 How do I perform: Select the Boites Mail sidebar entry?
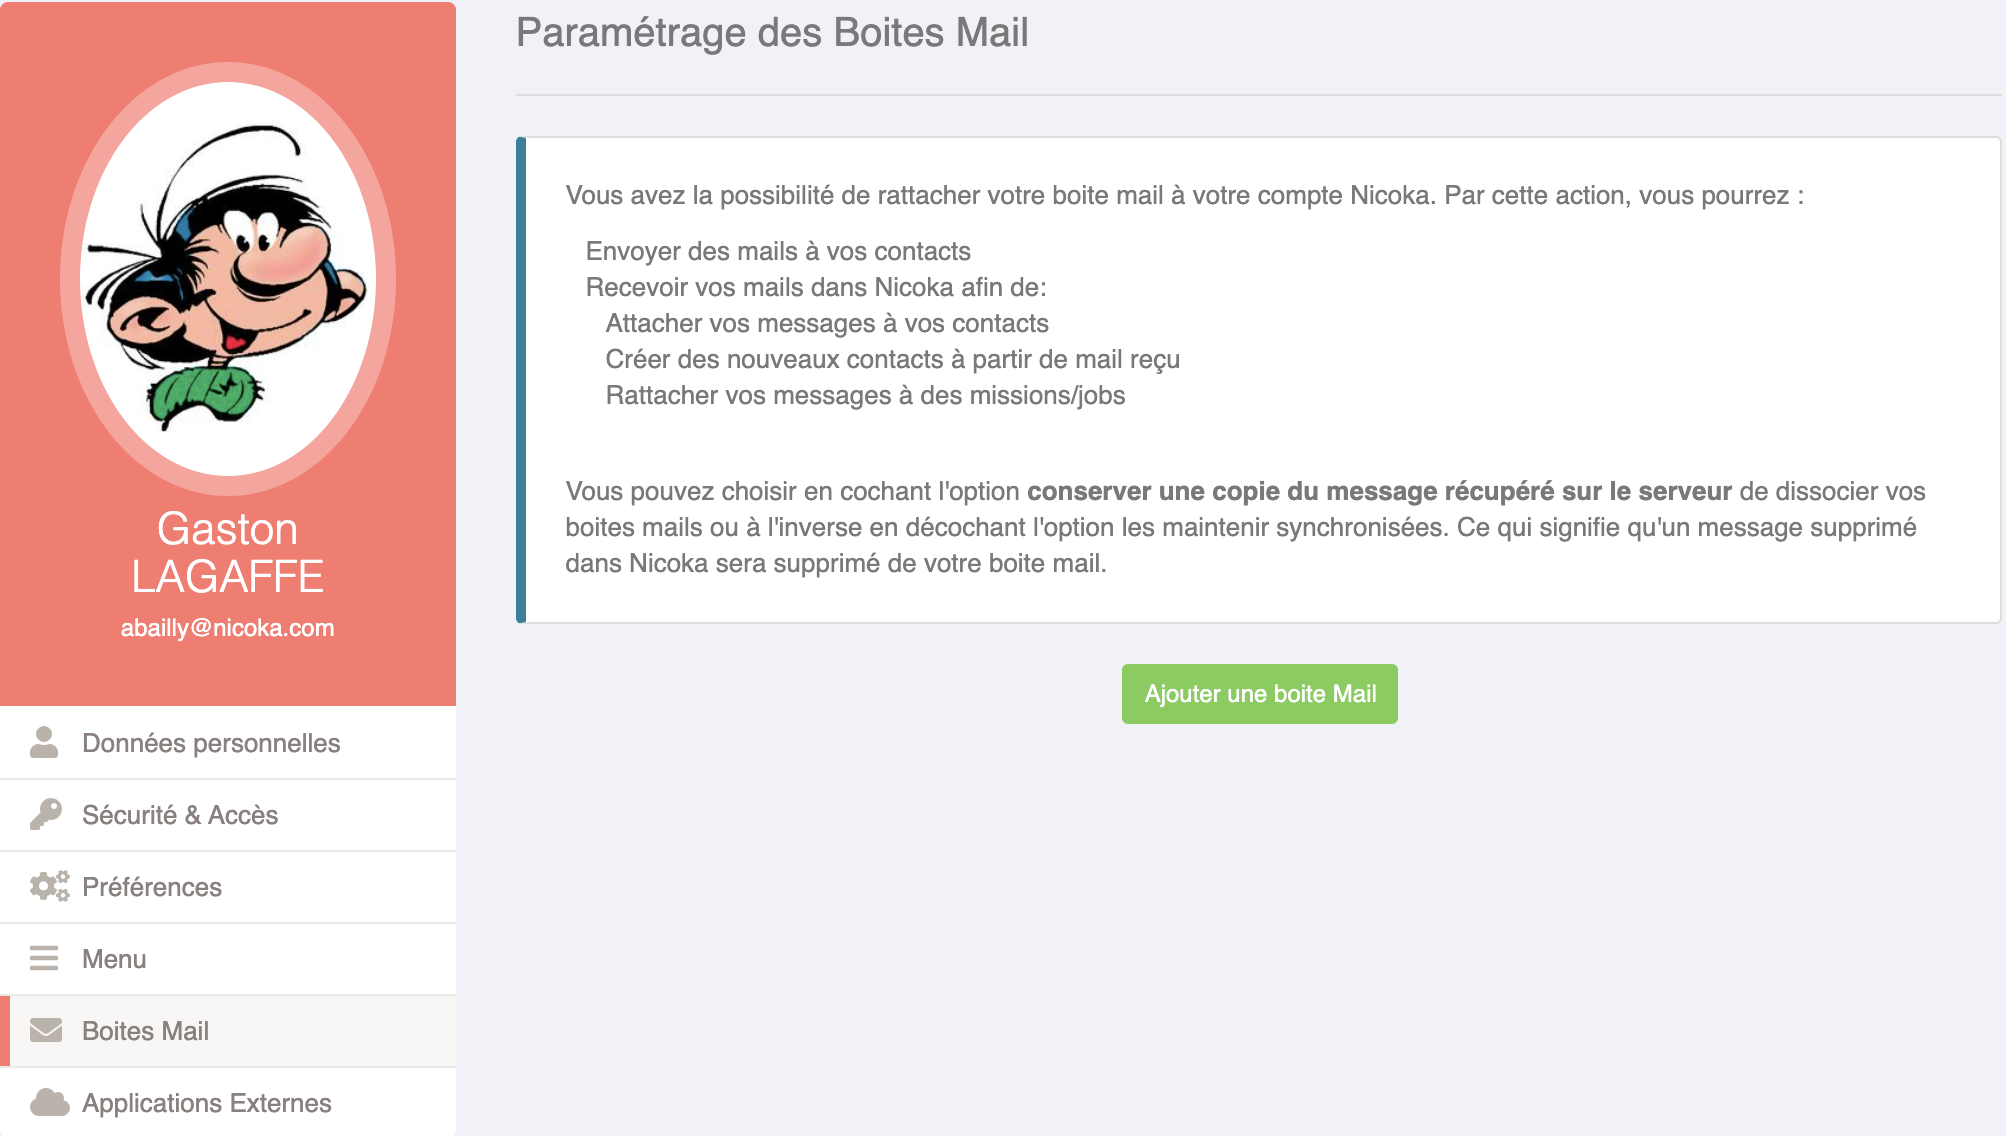pos(228,1031)
